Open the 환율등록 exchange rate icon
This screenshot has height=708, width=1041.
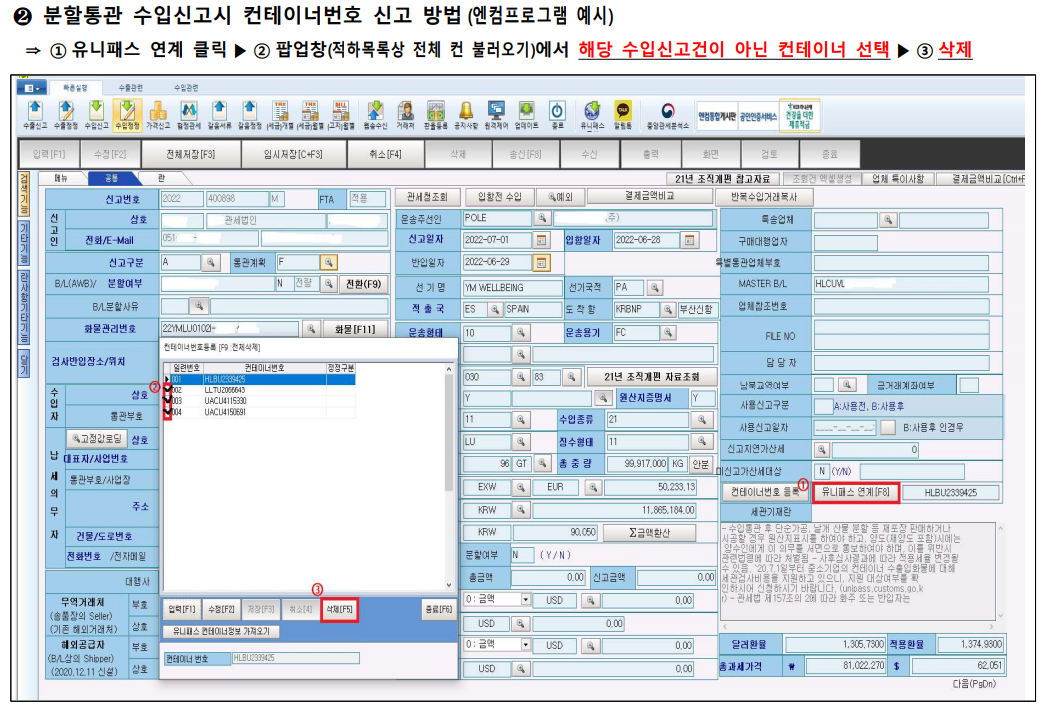pos(436,114)
